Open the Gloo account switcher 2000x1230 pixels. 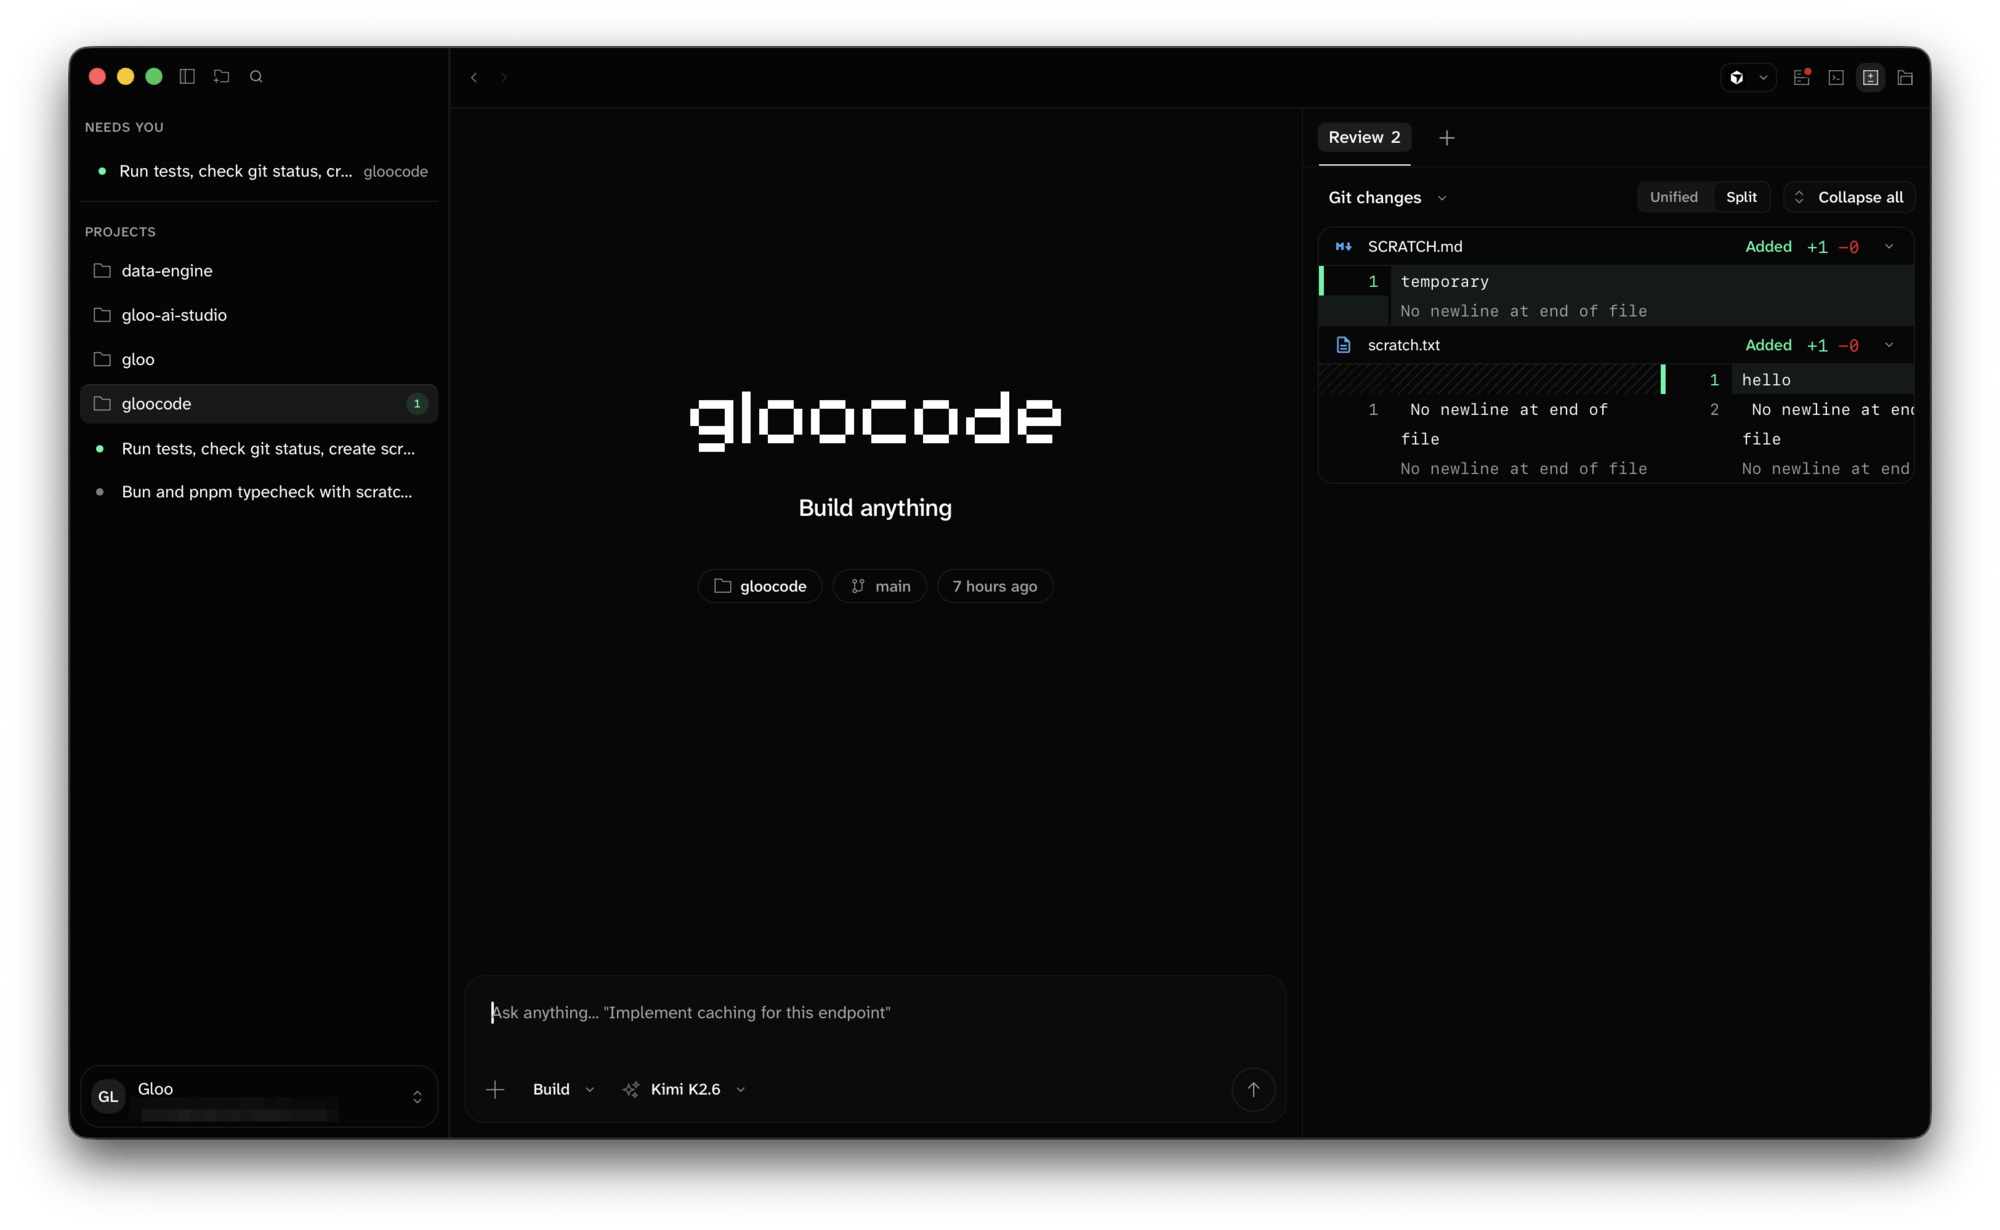[x=259, y=1097]
